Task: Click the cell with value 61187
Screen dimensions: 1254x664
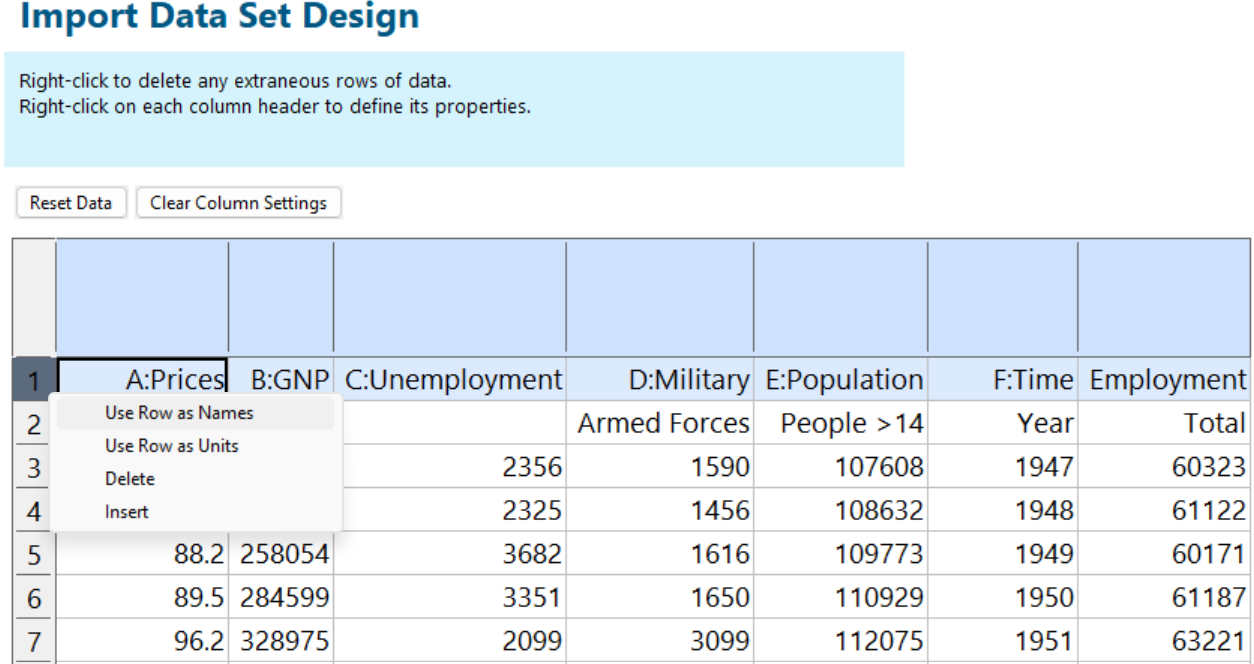Action: [x=1164, y=598]
